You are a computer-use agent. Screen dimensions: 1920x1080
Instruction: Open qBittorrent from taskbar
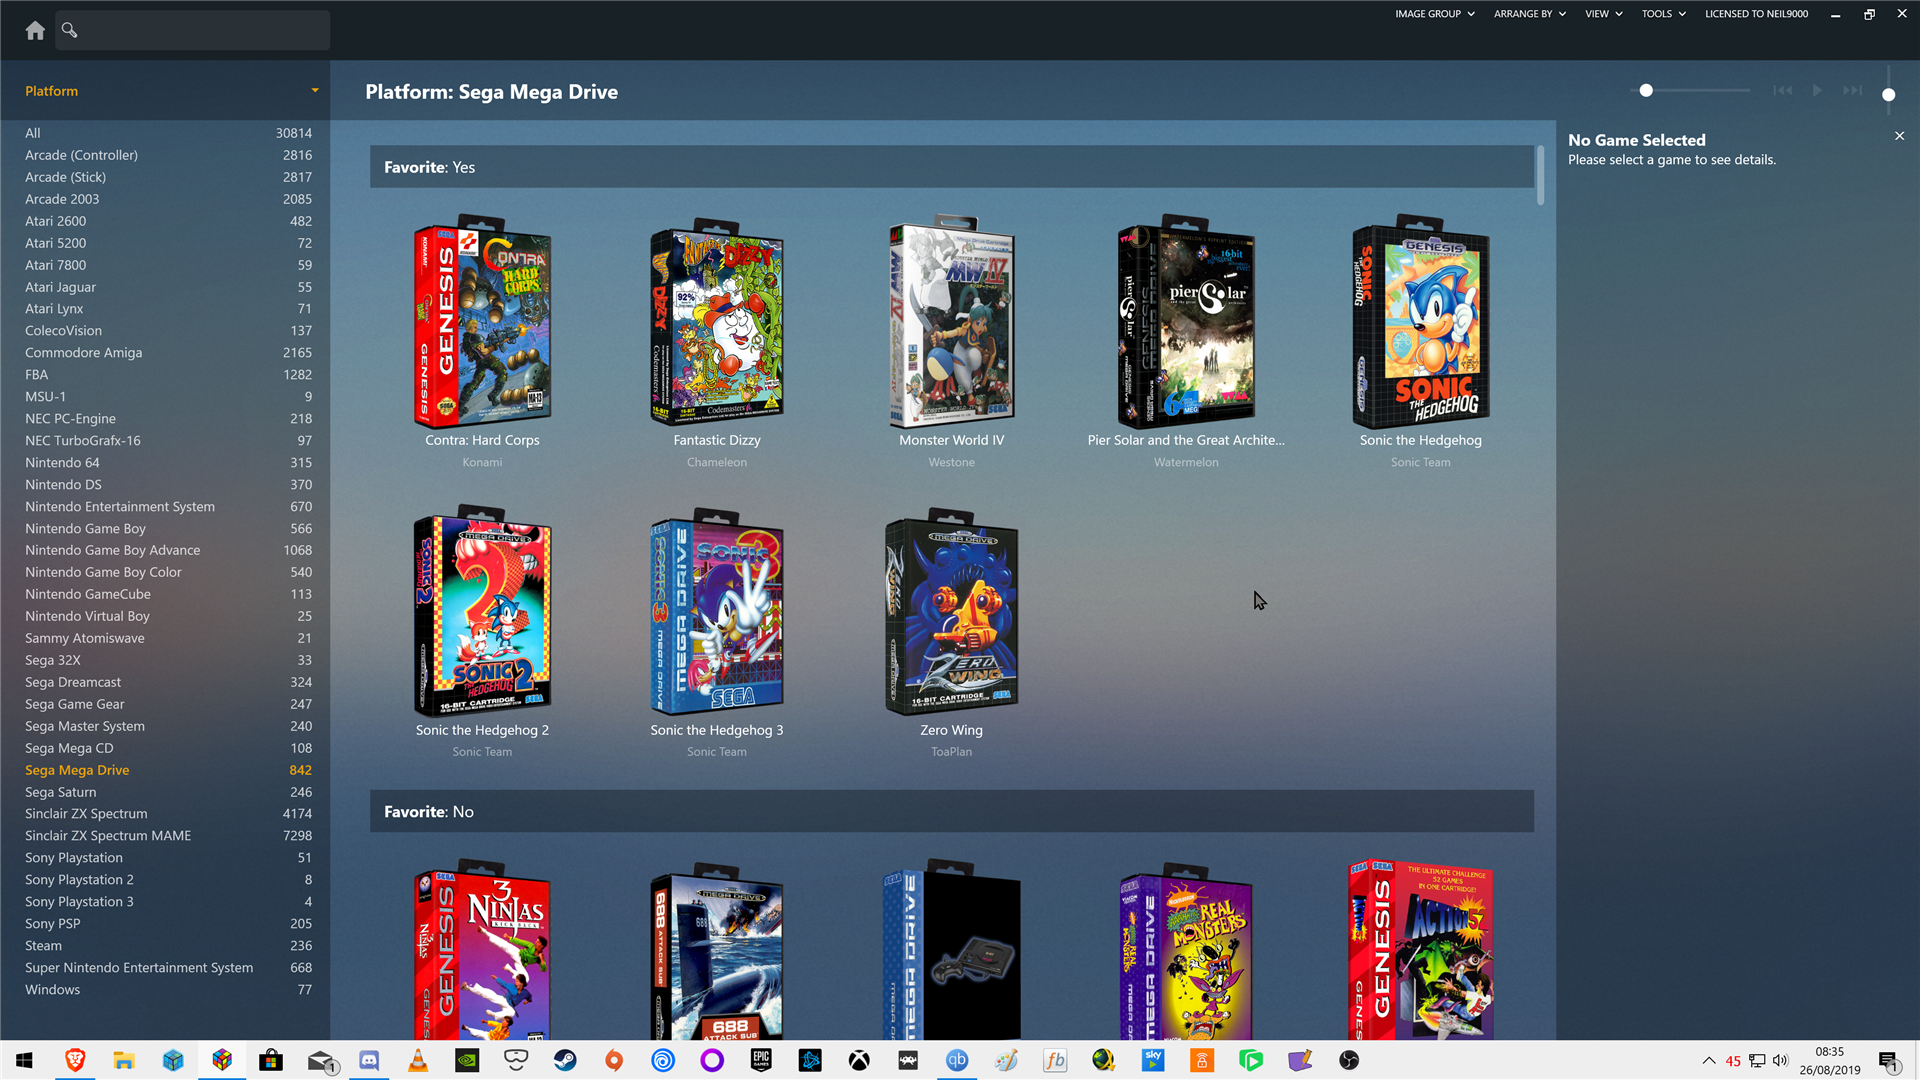[957, 1060]
